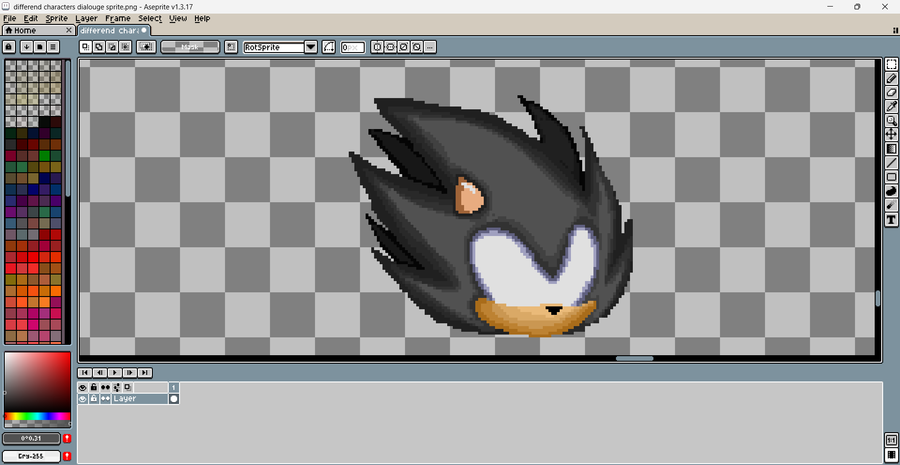Toggle vertical symmetry in options bar
Screen dimensions: 900x465
390,47
